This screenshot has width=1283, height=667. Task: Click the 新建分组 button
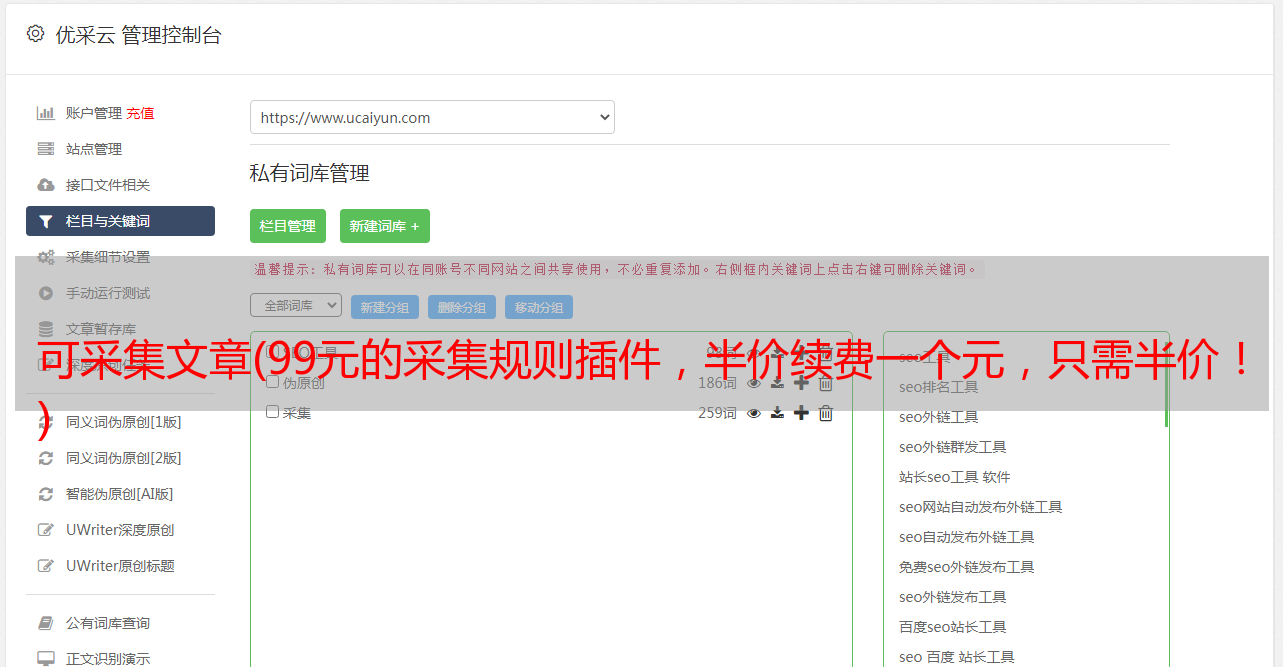385,307
